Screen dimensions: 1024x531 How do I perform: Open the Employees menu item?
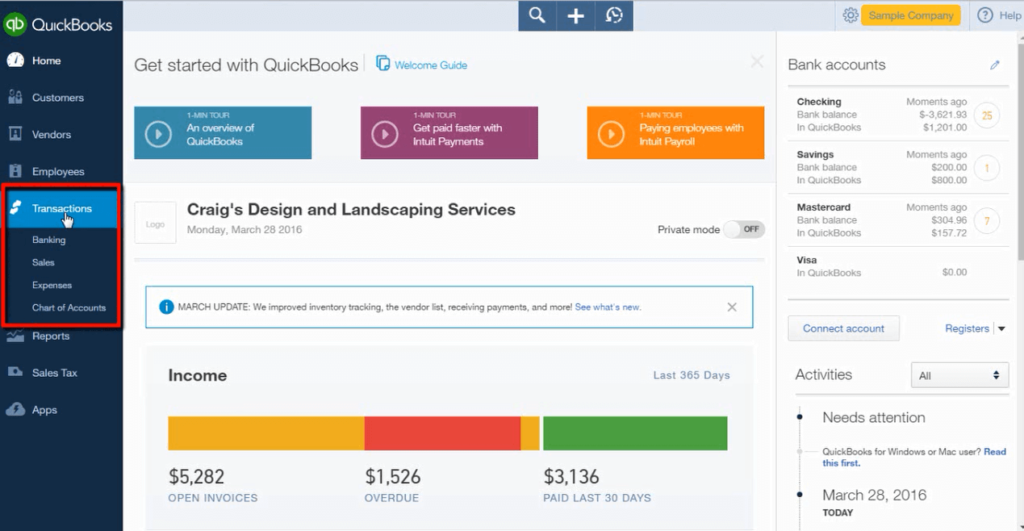coord(58,172)
